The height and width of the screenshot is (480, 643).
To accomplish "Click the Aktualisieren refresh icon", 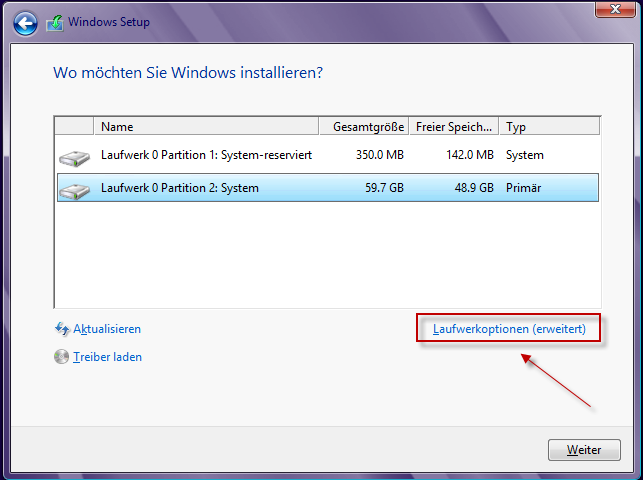I will tap(62, 329).
